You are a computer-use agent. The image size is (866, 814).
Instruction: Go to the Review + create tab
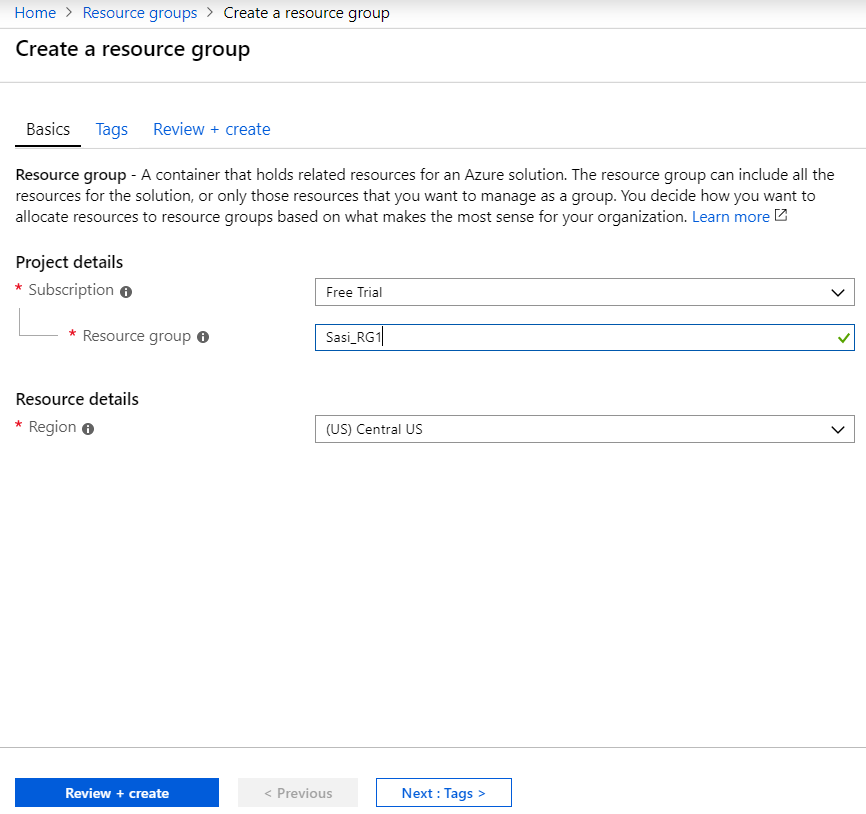pos(212,130)
